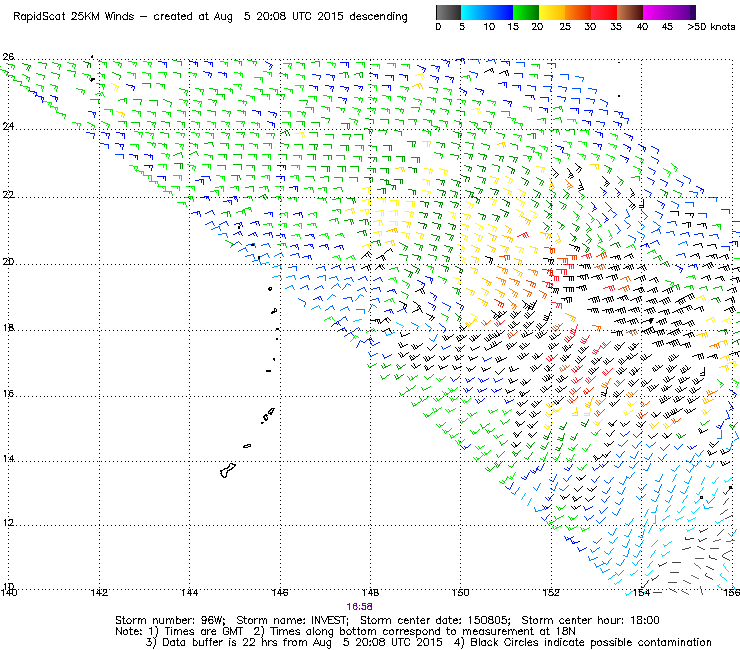Click the 'Storm center hour: 18:00' text
740x650 pixels.
590,620
